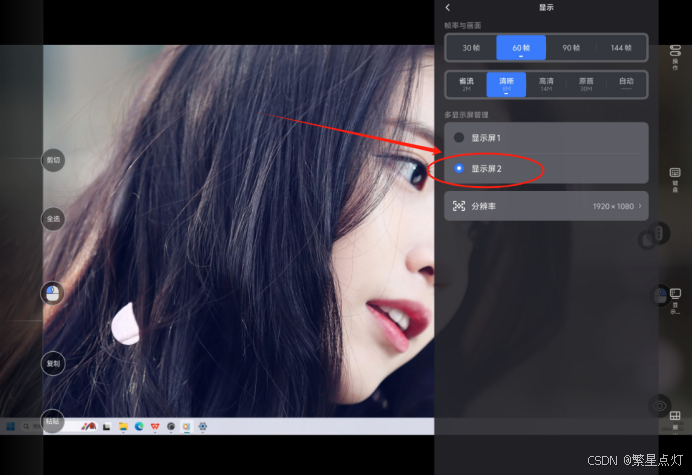Open the 分辨率 1920×1080 setting

tap(546, 206)
